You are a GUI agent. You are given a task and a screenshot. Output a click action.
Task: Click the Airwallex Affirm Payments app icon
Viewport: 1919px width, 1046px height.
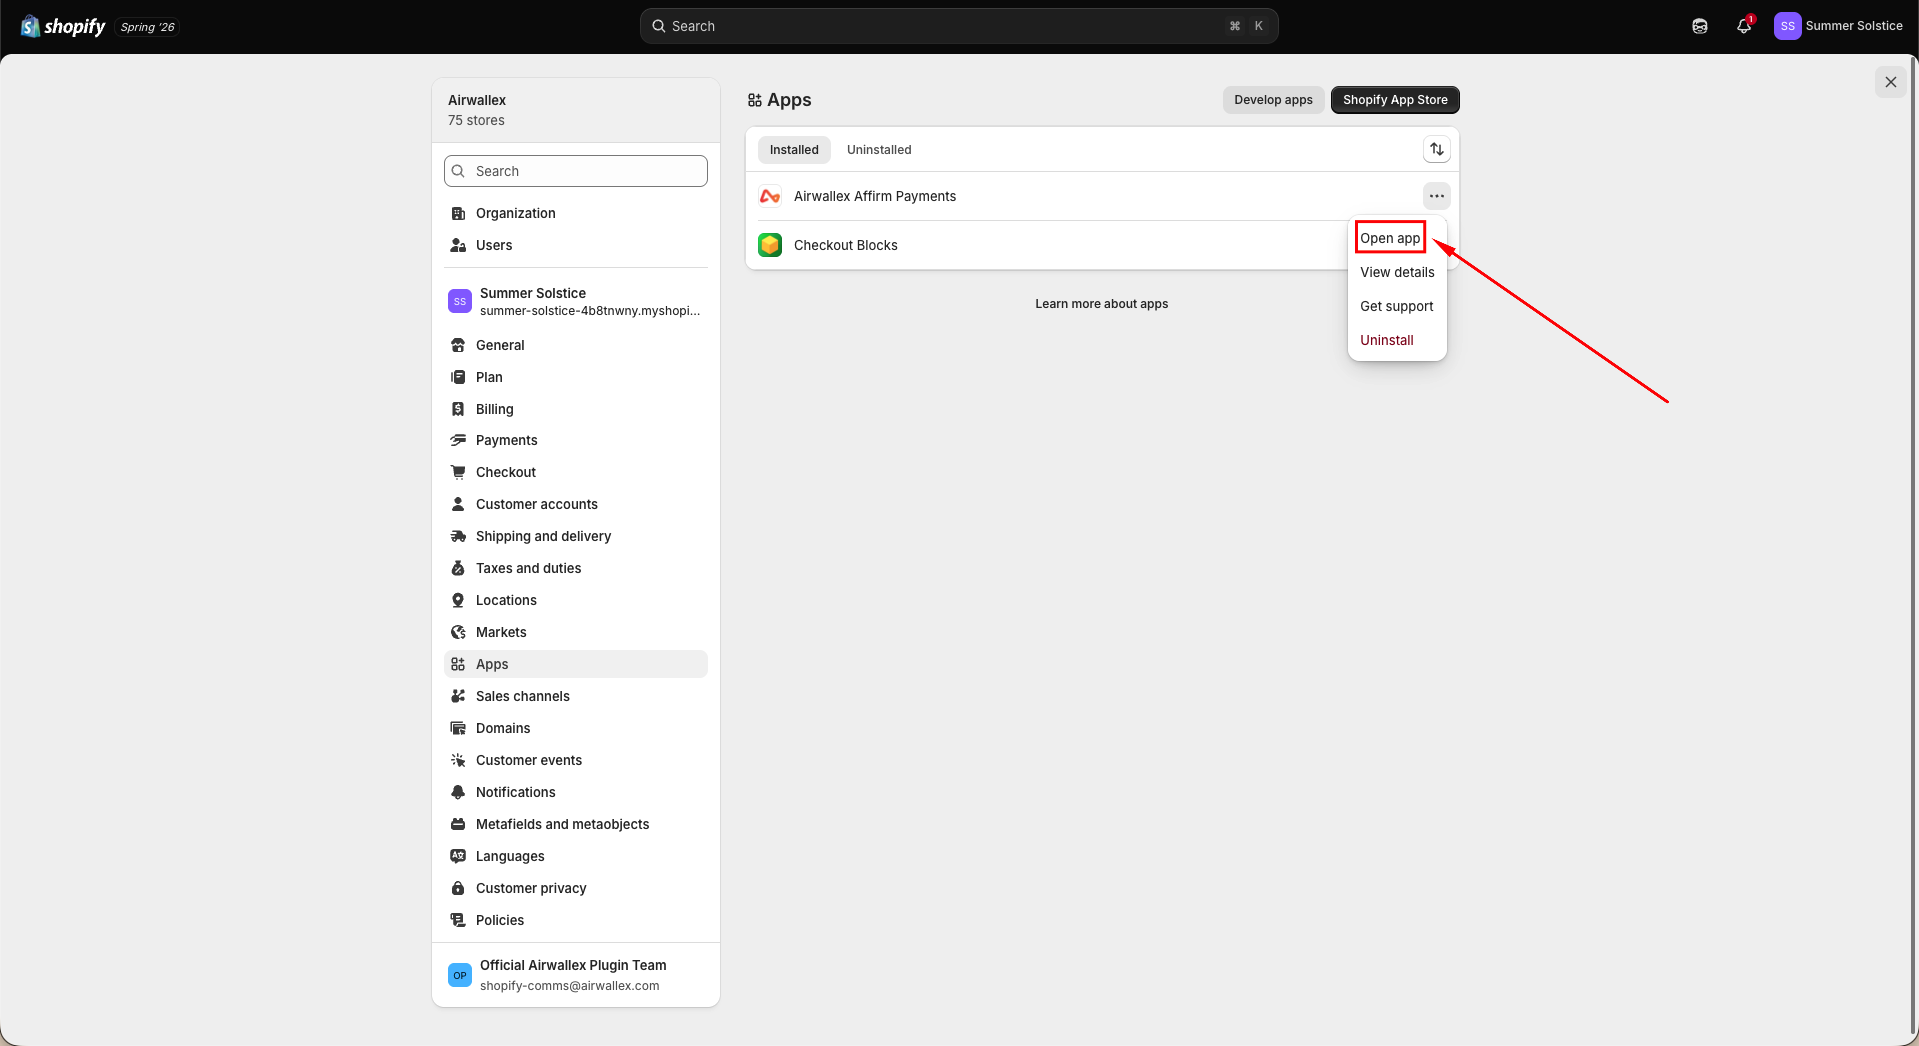point(770,196)
